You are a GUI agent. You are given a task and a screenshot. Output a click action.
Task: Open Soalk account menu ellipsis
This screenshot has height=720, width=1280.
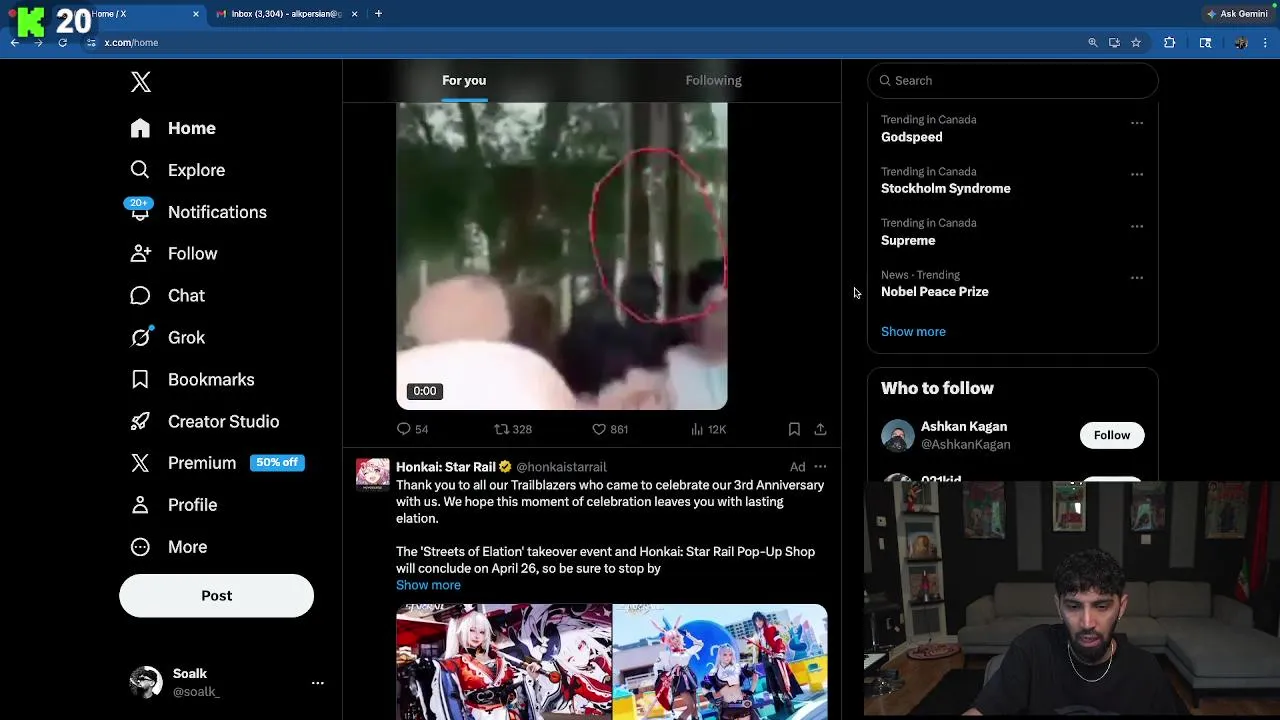(x=317, y=683)
